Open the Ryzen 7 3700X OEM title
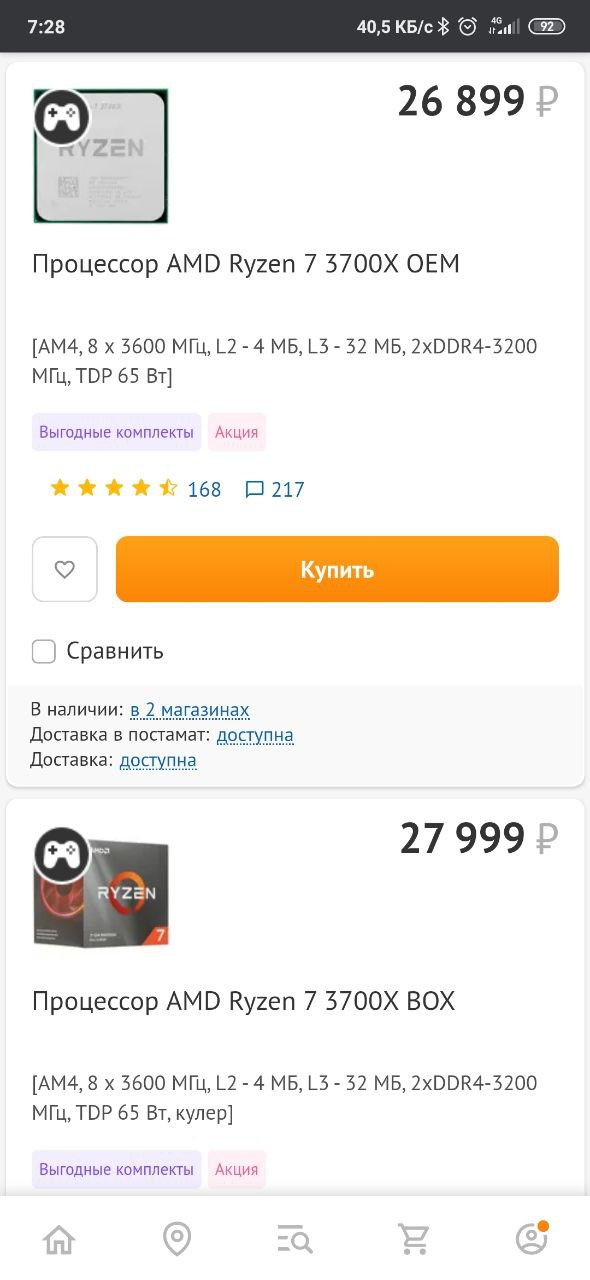This screenshot has height=1280, width=590. [246, 264]
